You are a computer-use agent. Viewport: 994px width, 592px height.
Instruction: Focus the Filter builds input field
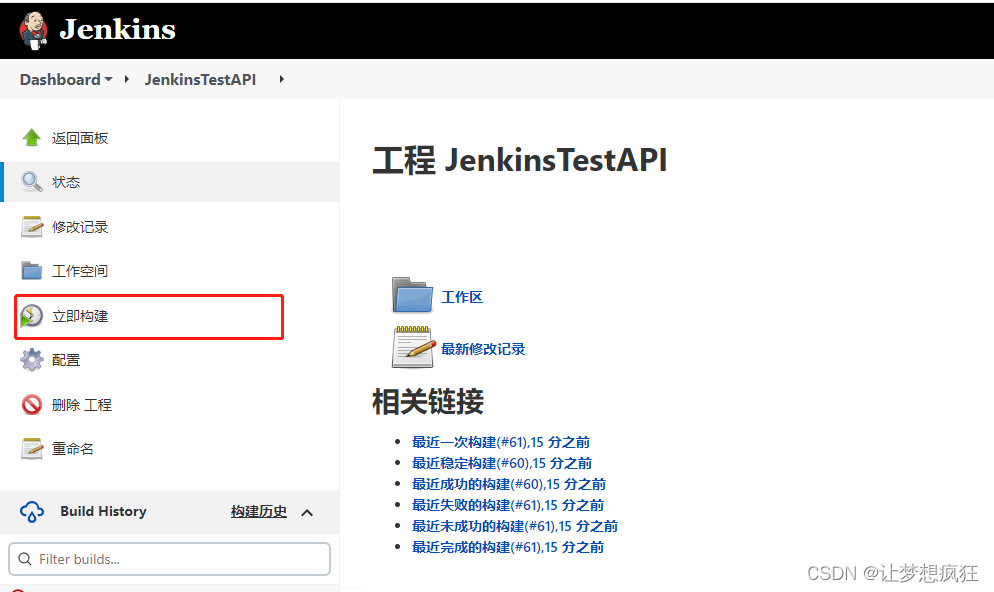click(x=170, y=559)
